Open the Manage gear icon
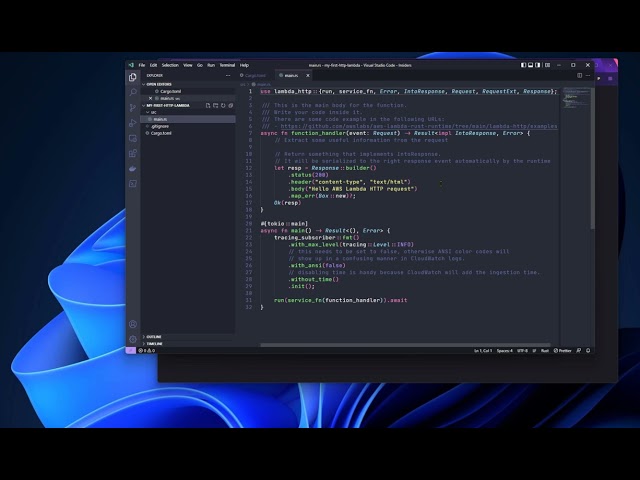The image size is (640, 480). click(133, 339)
